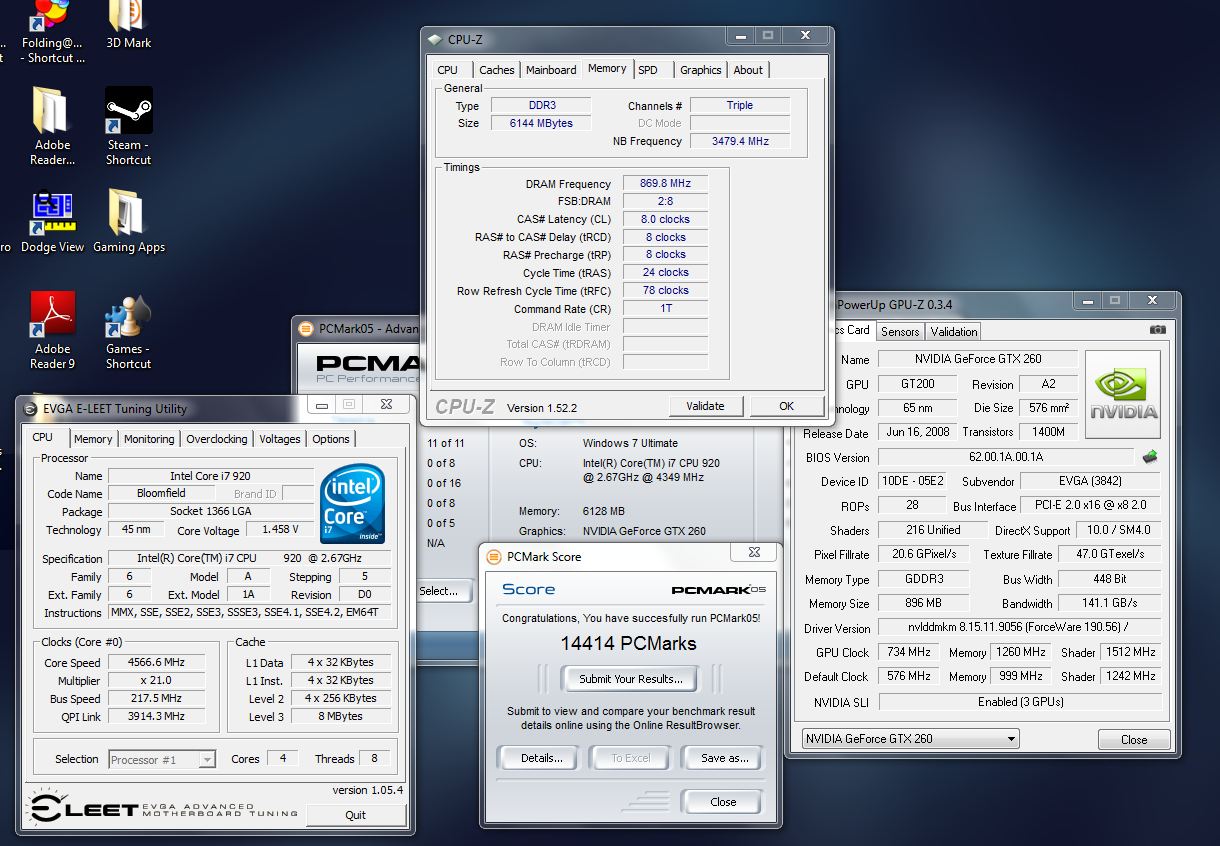Click the NB Frequency value field

[740, 141]
